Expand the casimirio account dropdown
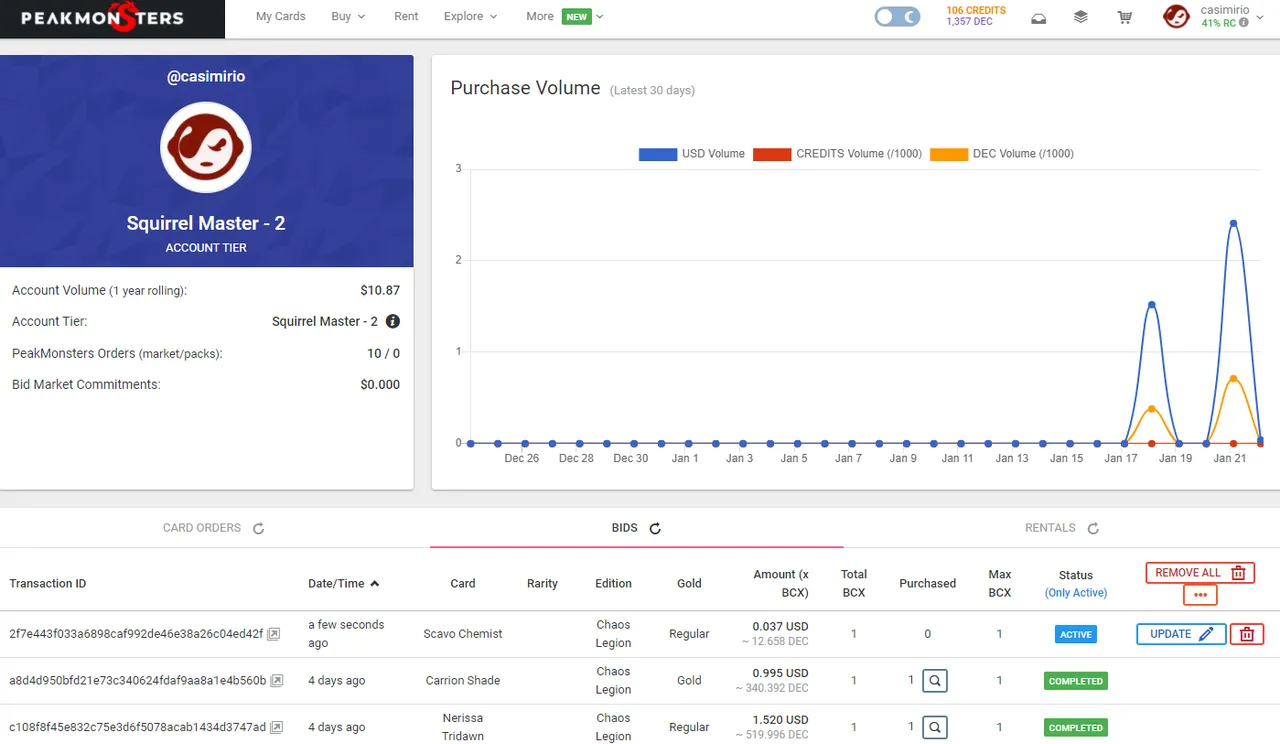 (x=1259, y=17)
